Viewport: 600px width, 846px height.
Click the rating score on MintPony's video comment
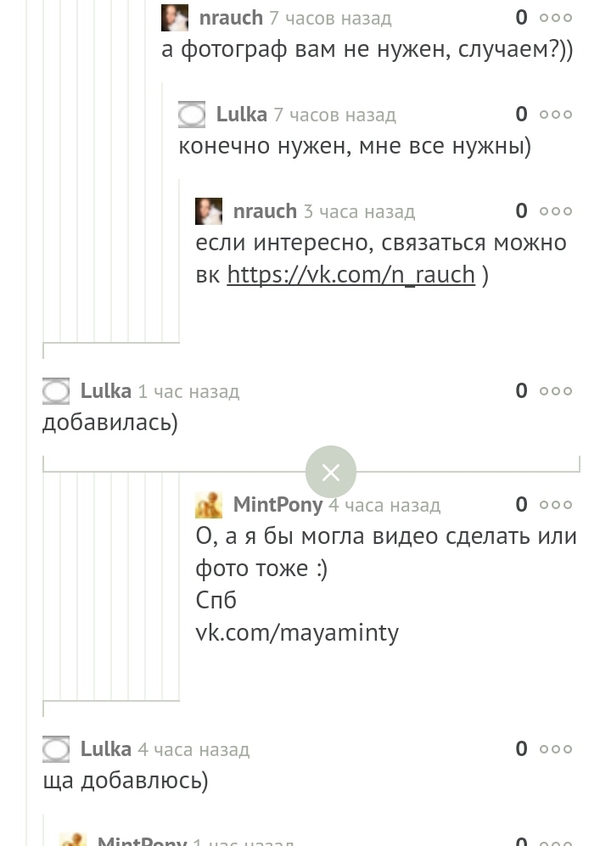point(521,505)
